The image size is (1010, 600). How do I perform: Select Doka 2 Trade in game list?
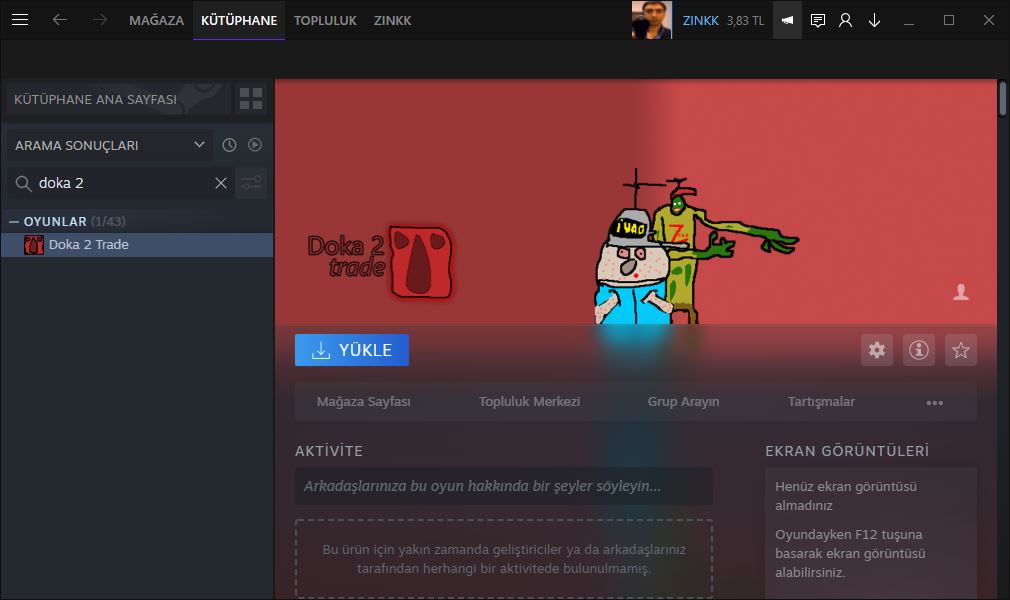click(137, 245)
